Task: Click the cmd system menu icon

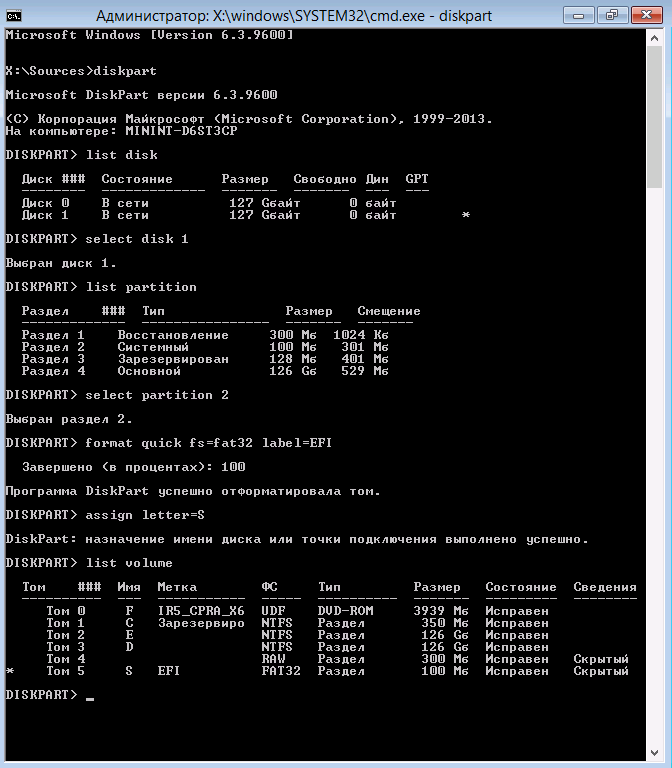Action: click(x=14, y=16)
